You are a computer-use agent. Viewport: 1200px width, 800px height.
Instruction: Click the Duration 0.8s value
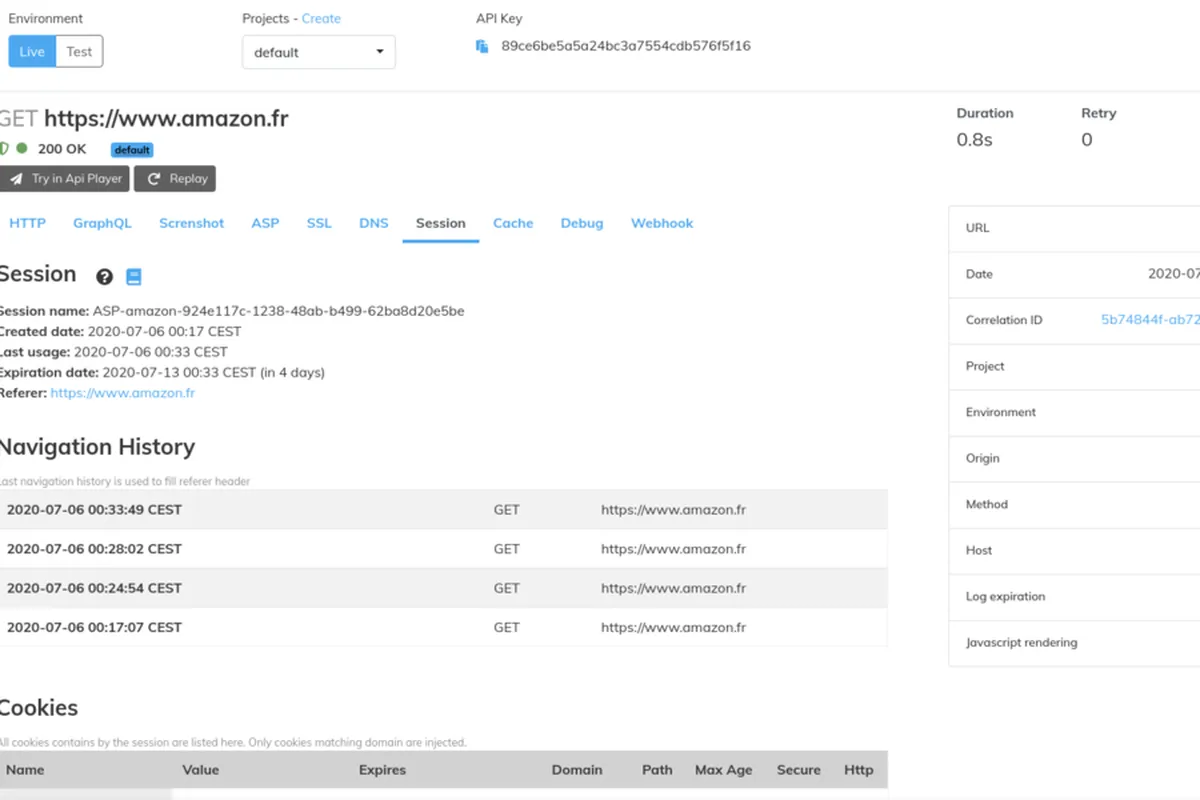975,140
